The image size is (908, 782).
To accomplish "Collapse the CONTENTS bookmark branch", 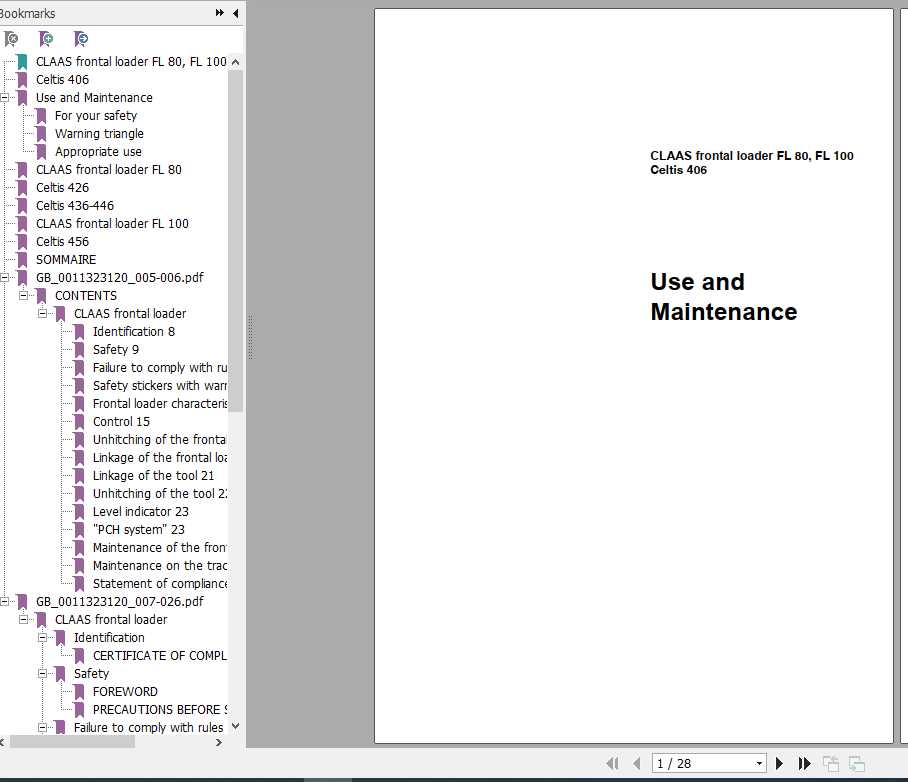I will click(x=24, y=296).
